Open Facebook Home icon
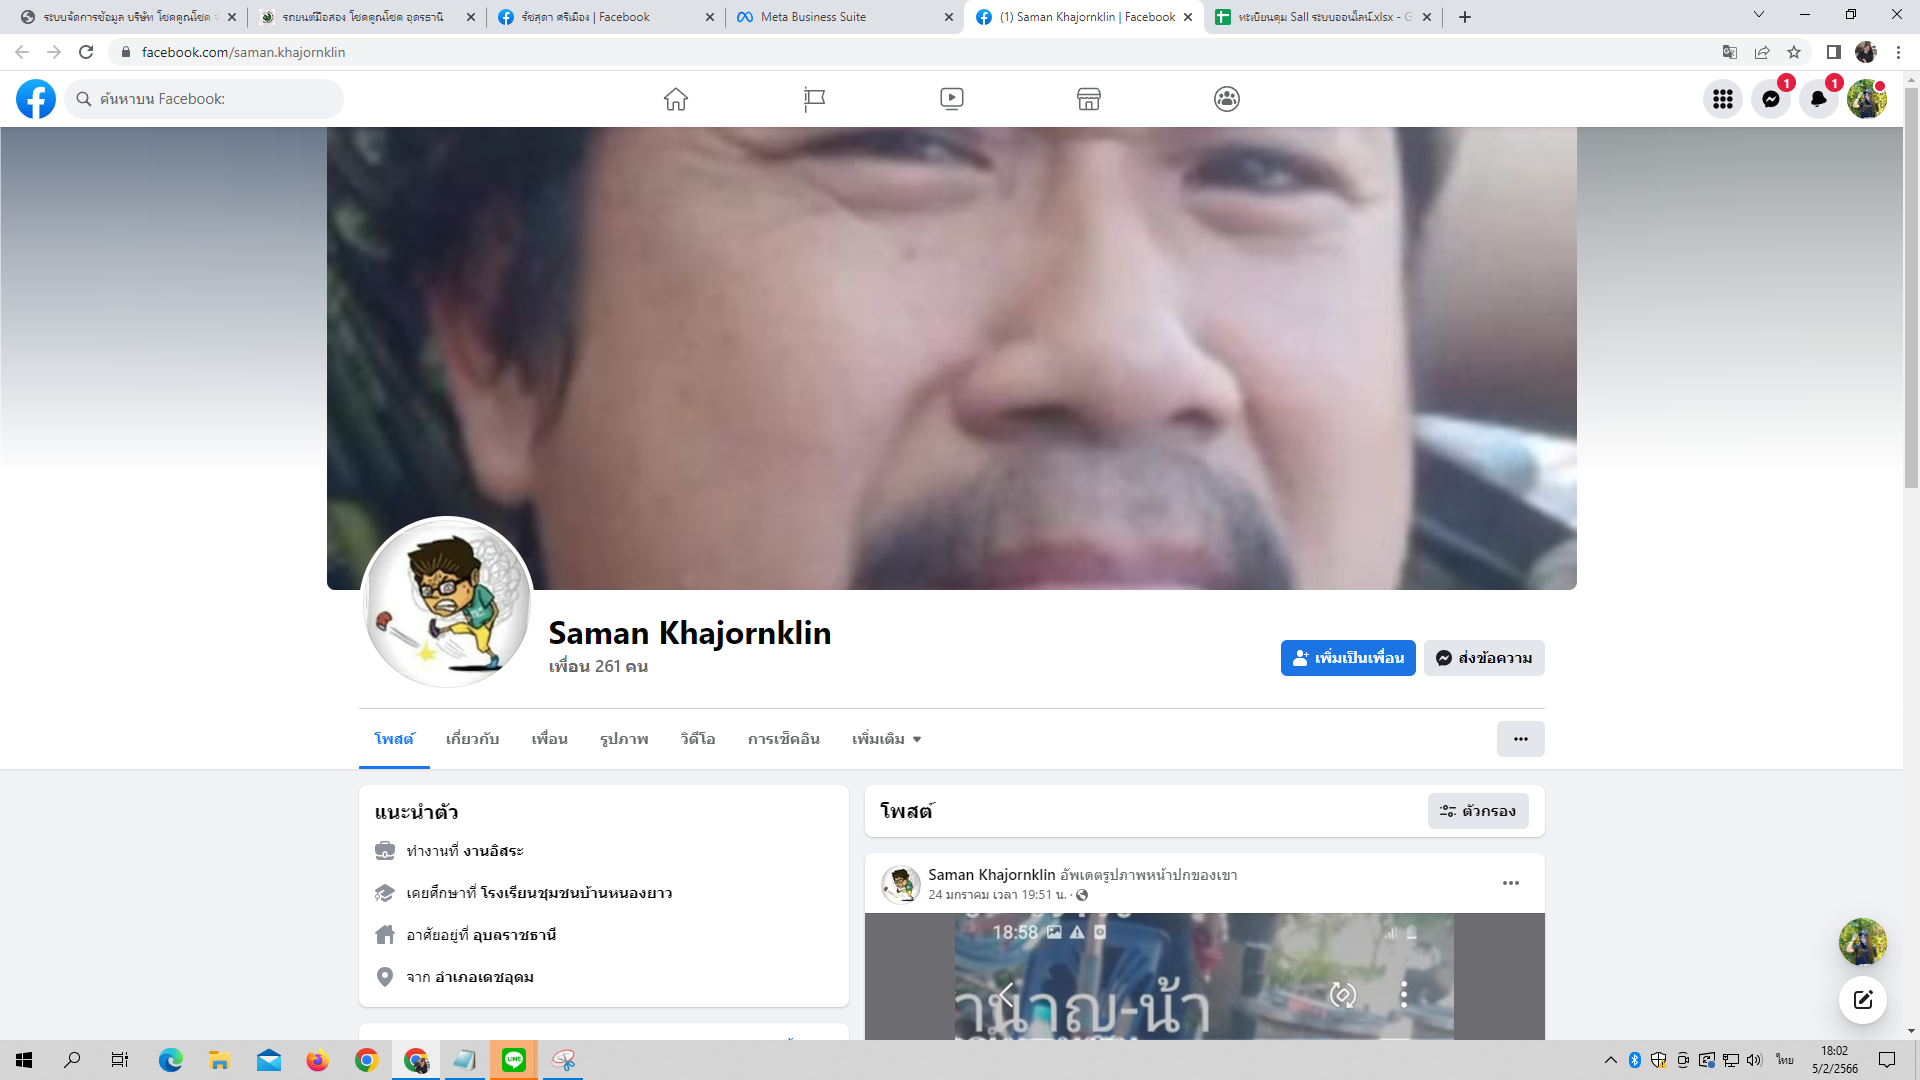This screenshot has height=1080, width=1920. [676, 99]
